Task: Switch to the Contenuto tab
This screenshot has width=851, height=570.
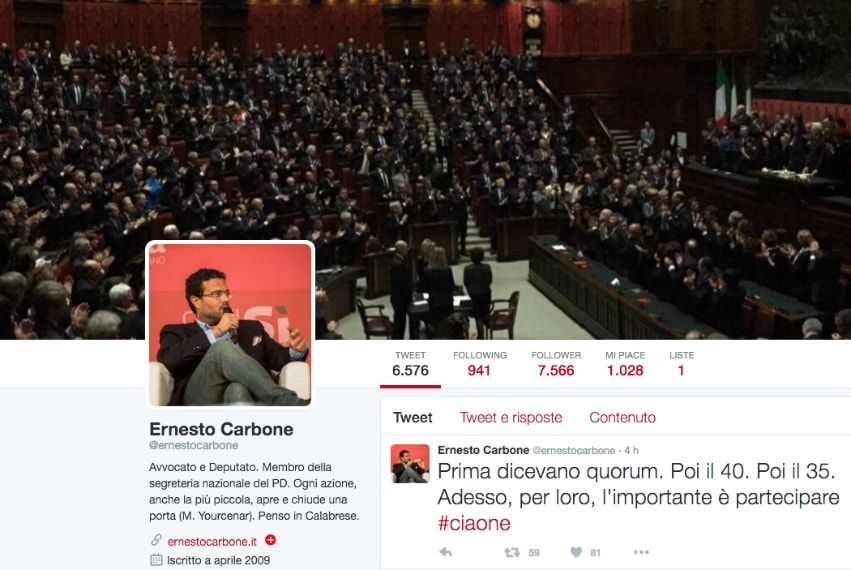Action: 623,417
